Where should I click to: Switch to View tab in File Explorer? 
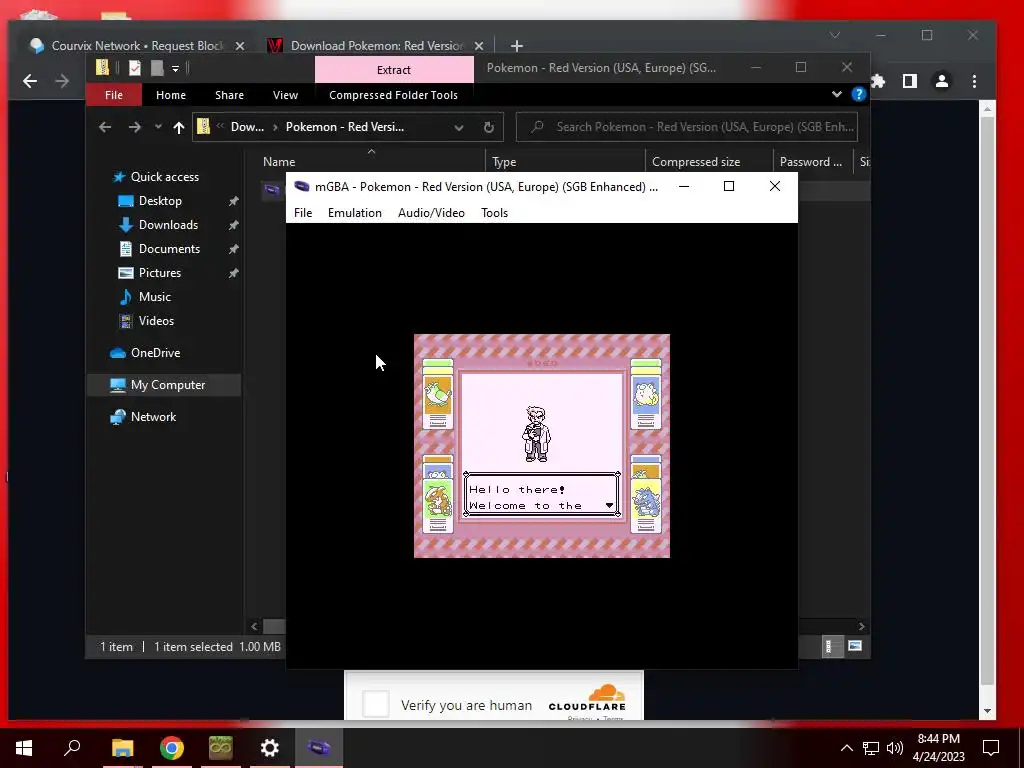285,95
